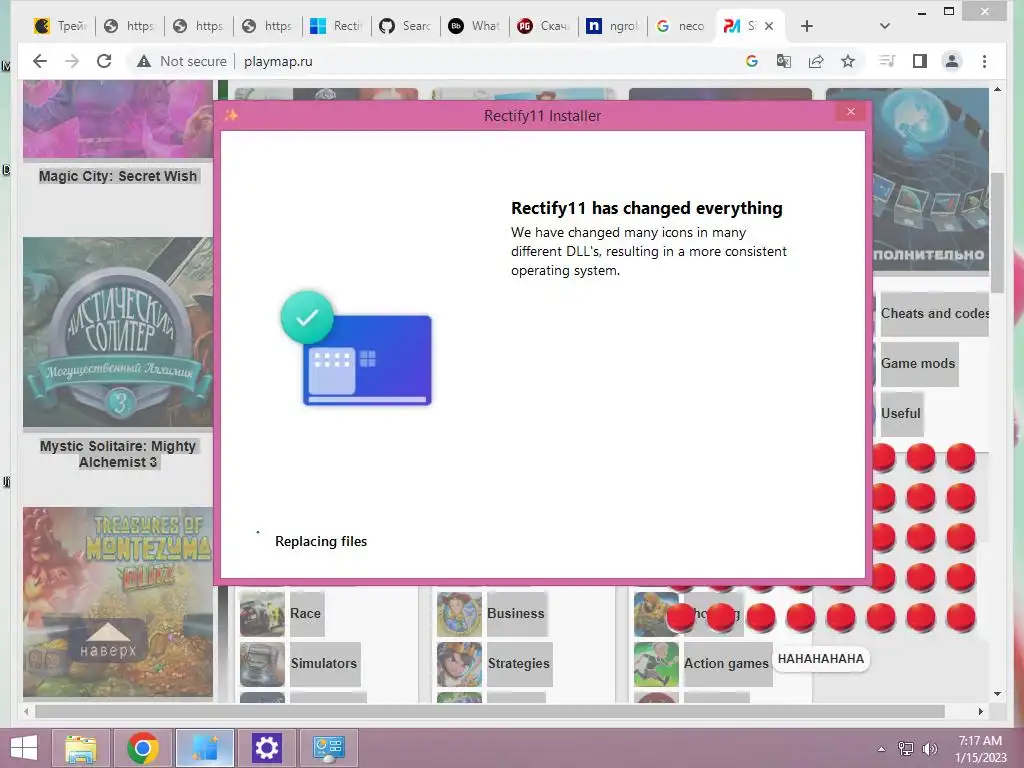Reload the playmap.ru page

[104, 61]
